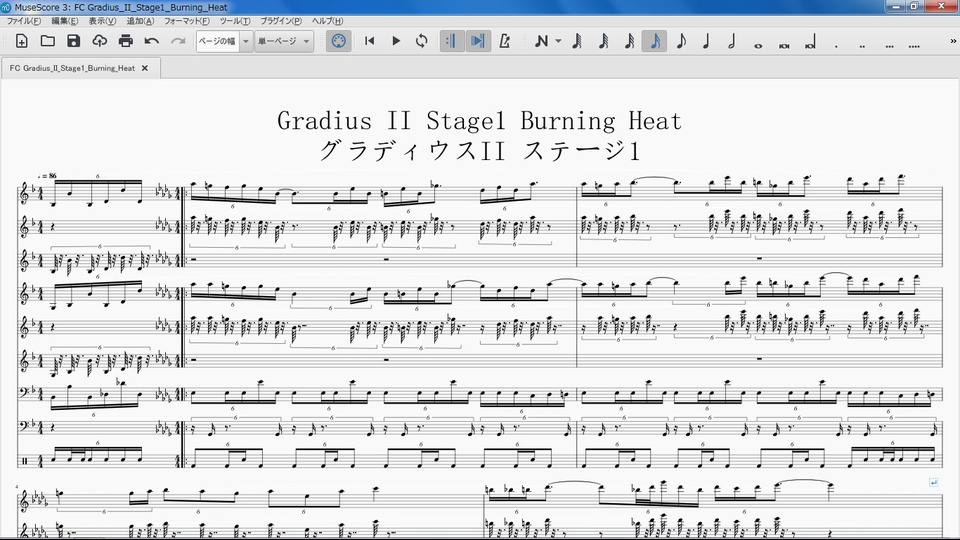Open ファイル(F) menu
The width and height of the screenshot is (960, 540).
24,21
